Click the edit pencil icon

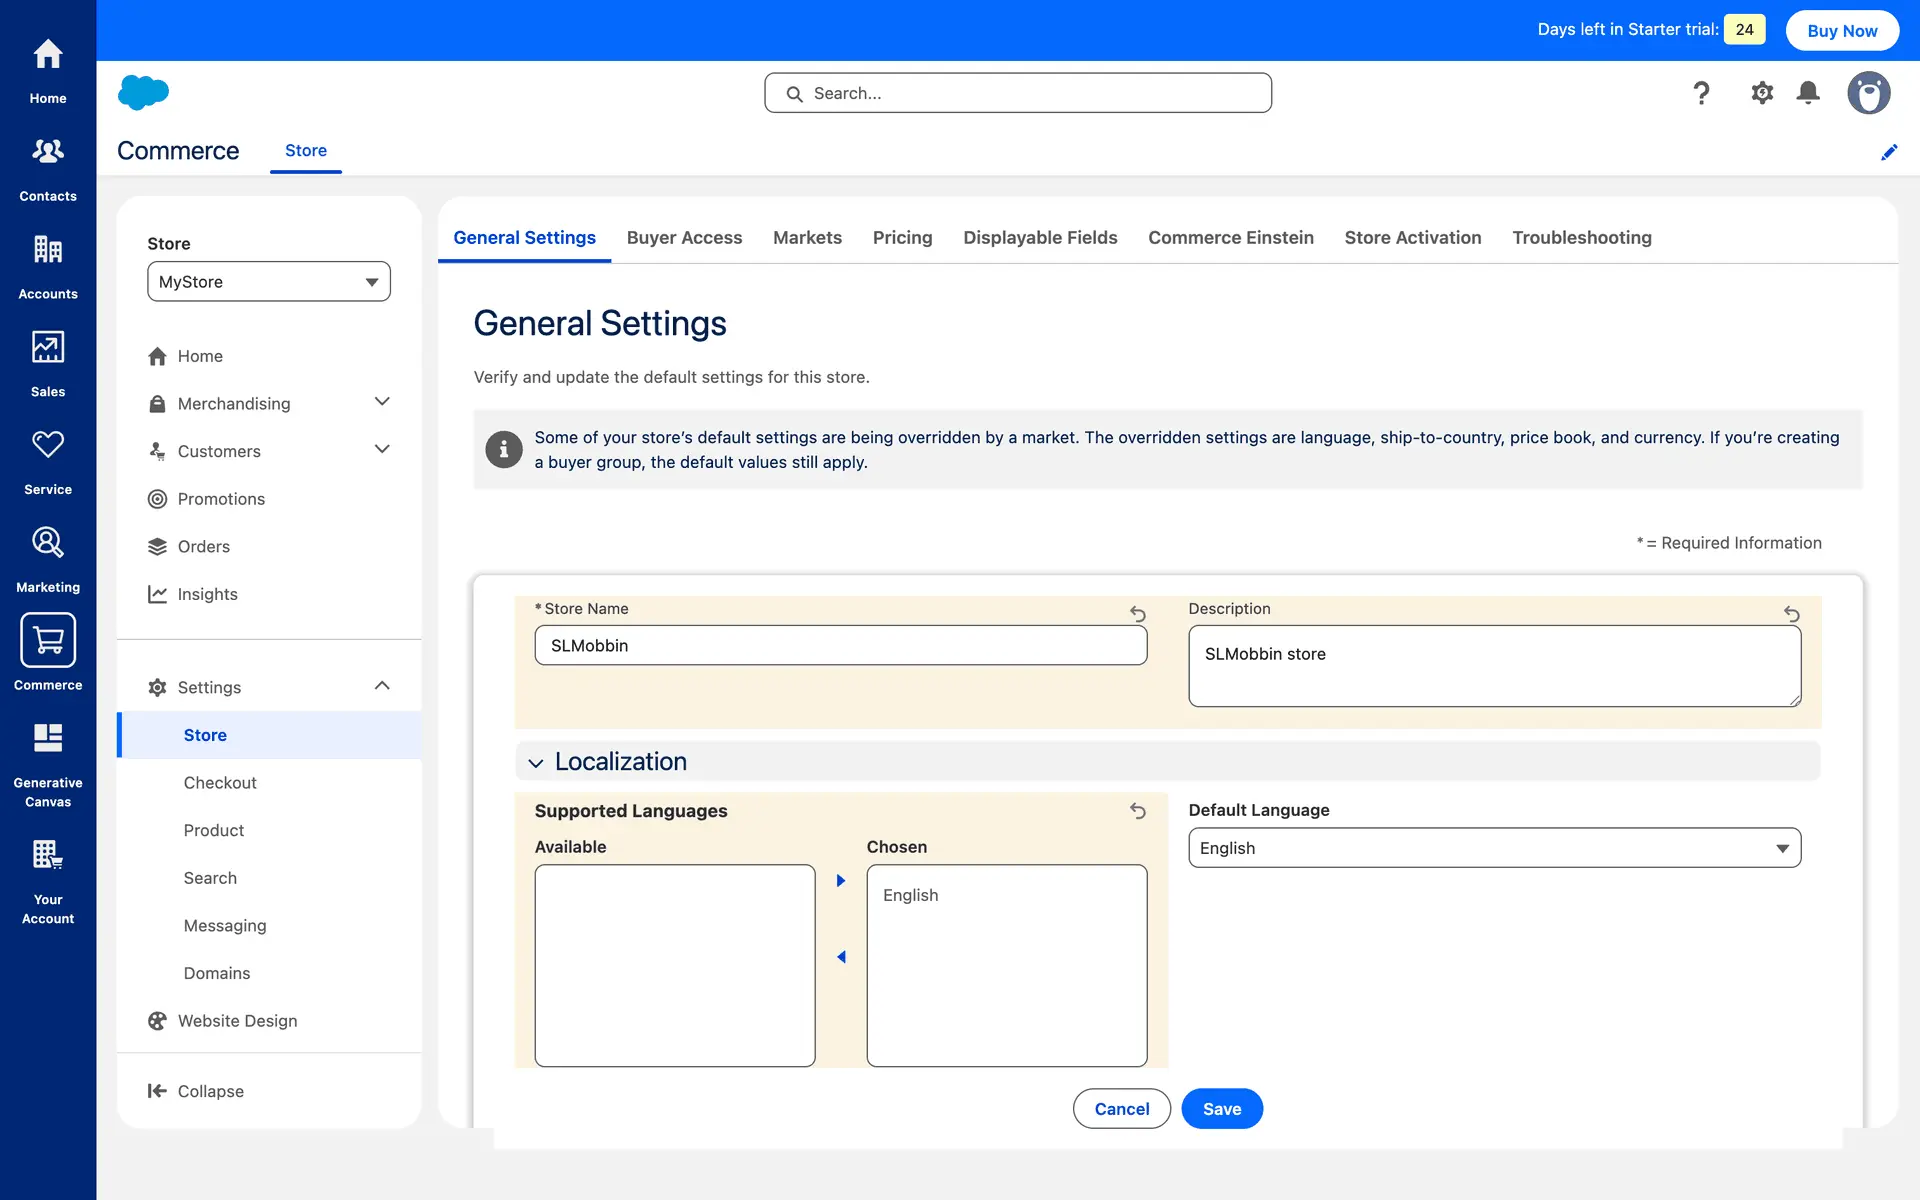point(1889,152)
